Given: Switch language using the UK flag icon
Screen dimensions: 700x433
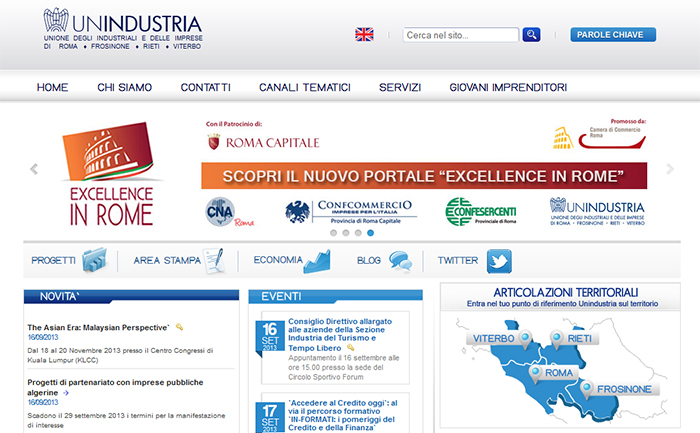Looking at the screenshot, I should click(364, 34).
